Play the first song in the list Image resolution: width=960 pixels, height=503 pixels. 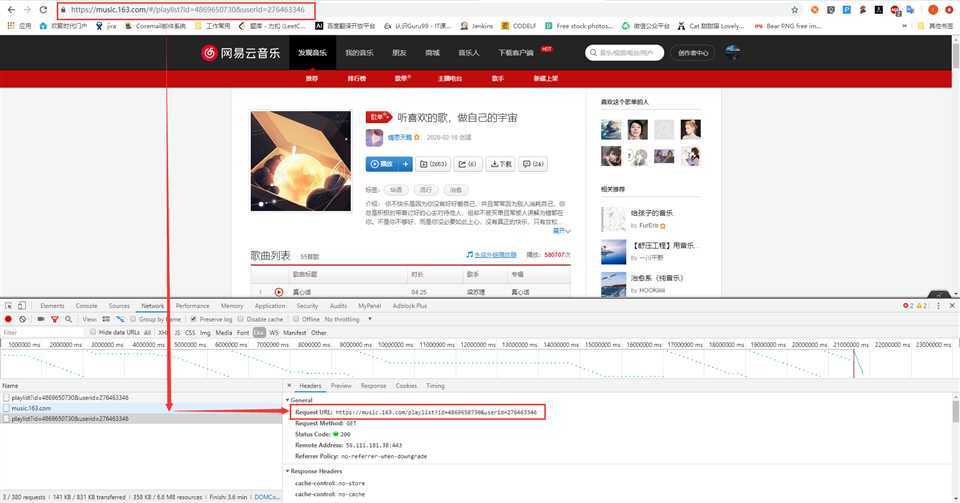(279, 292)
